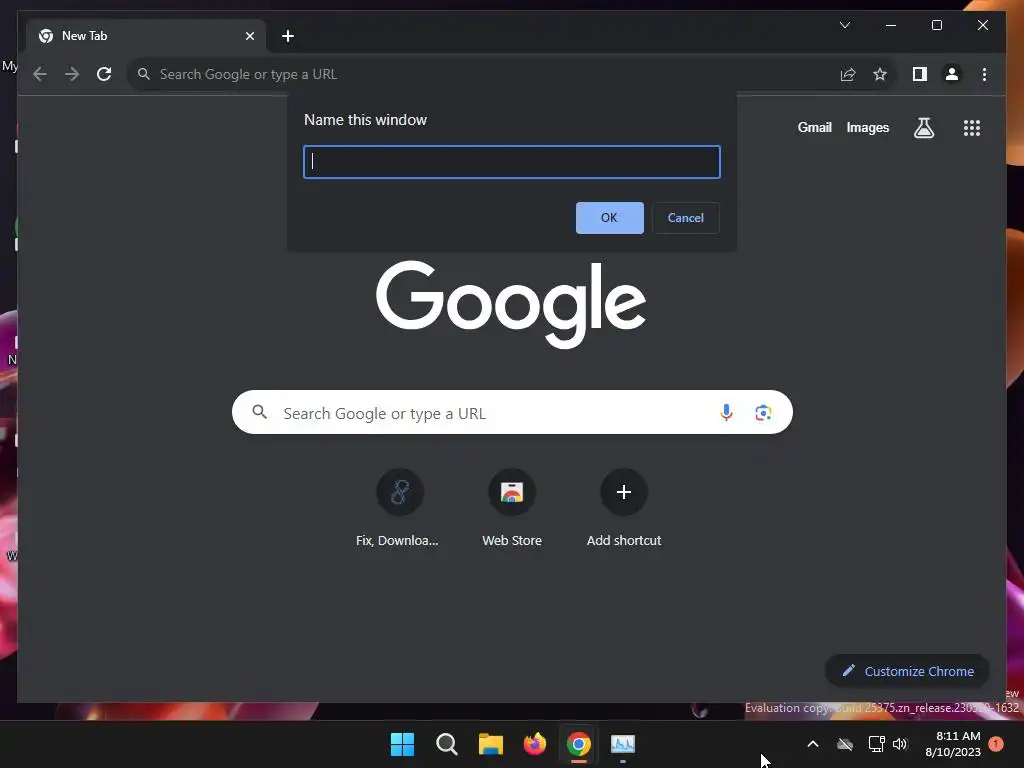This screenshot has width=1024, height=768.
Task: Toggle the Chrome side panel
Action: click(x=920, y=74)
